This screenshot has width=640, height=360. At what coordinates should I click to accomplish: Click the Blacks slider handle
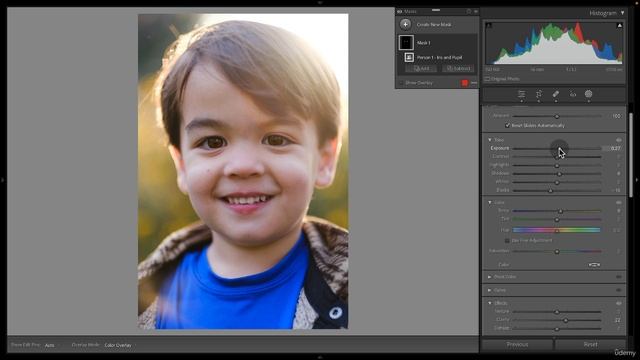[551, 191]
